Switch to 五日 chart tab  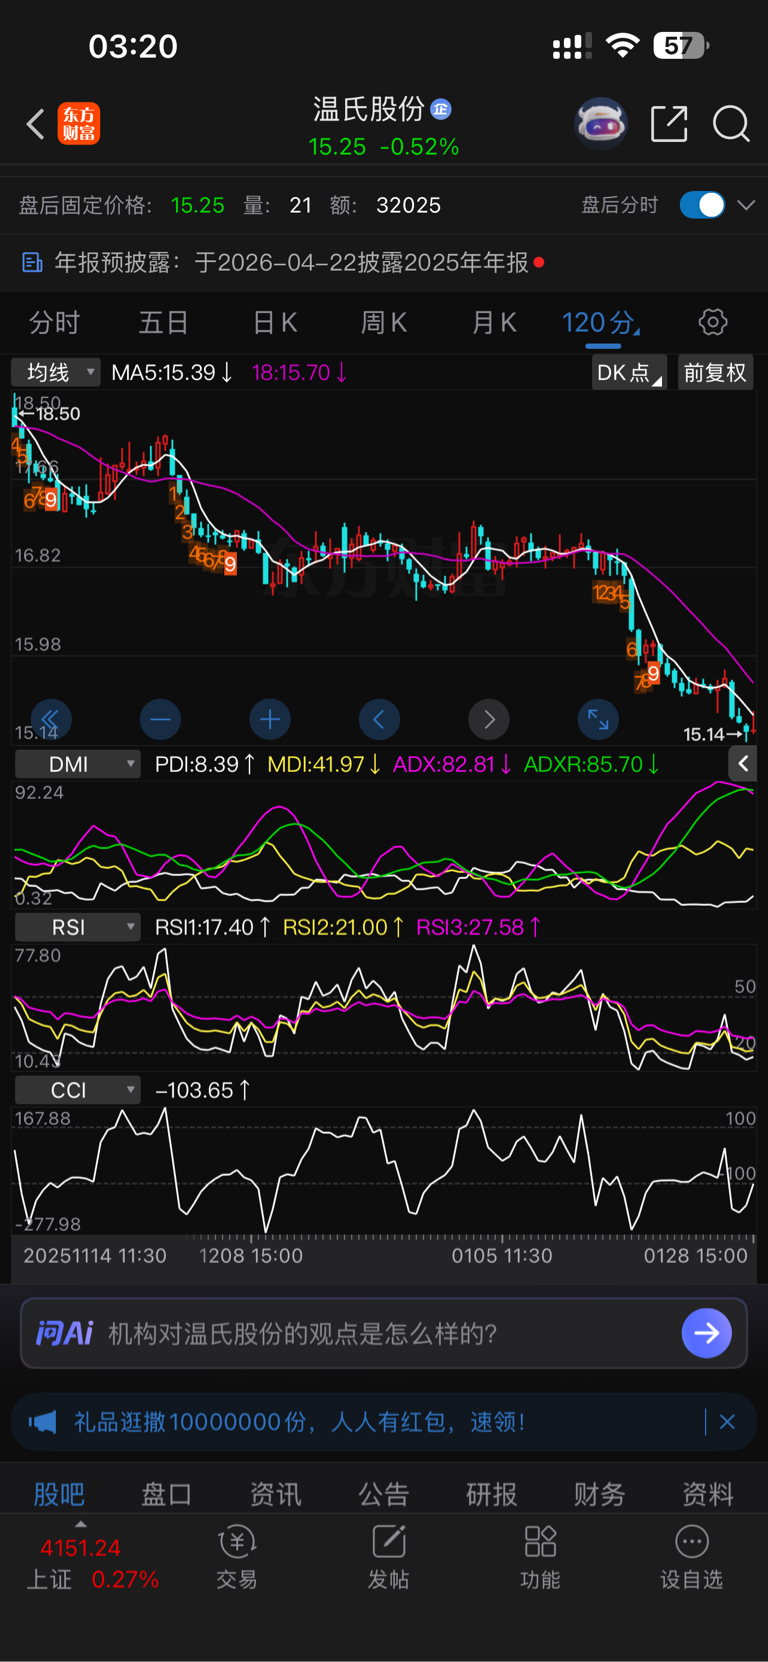point(163,323)
